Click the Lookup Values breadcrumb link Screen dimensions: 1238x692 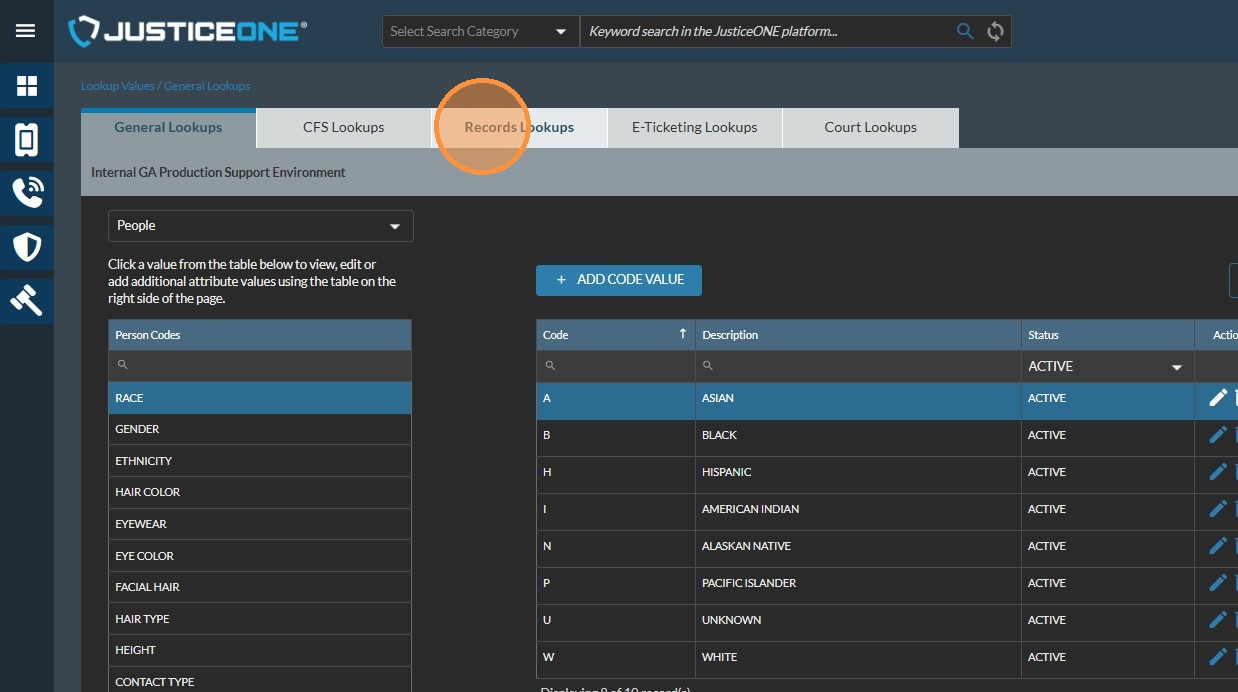click(117, 86)
